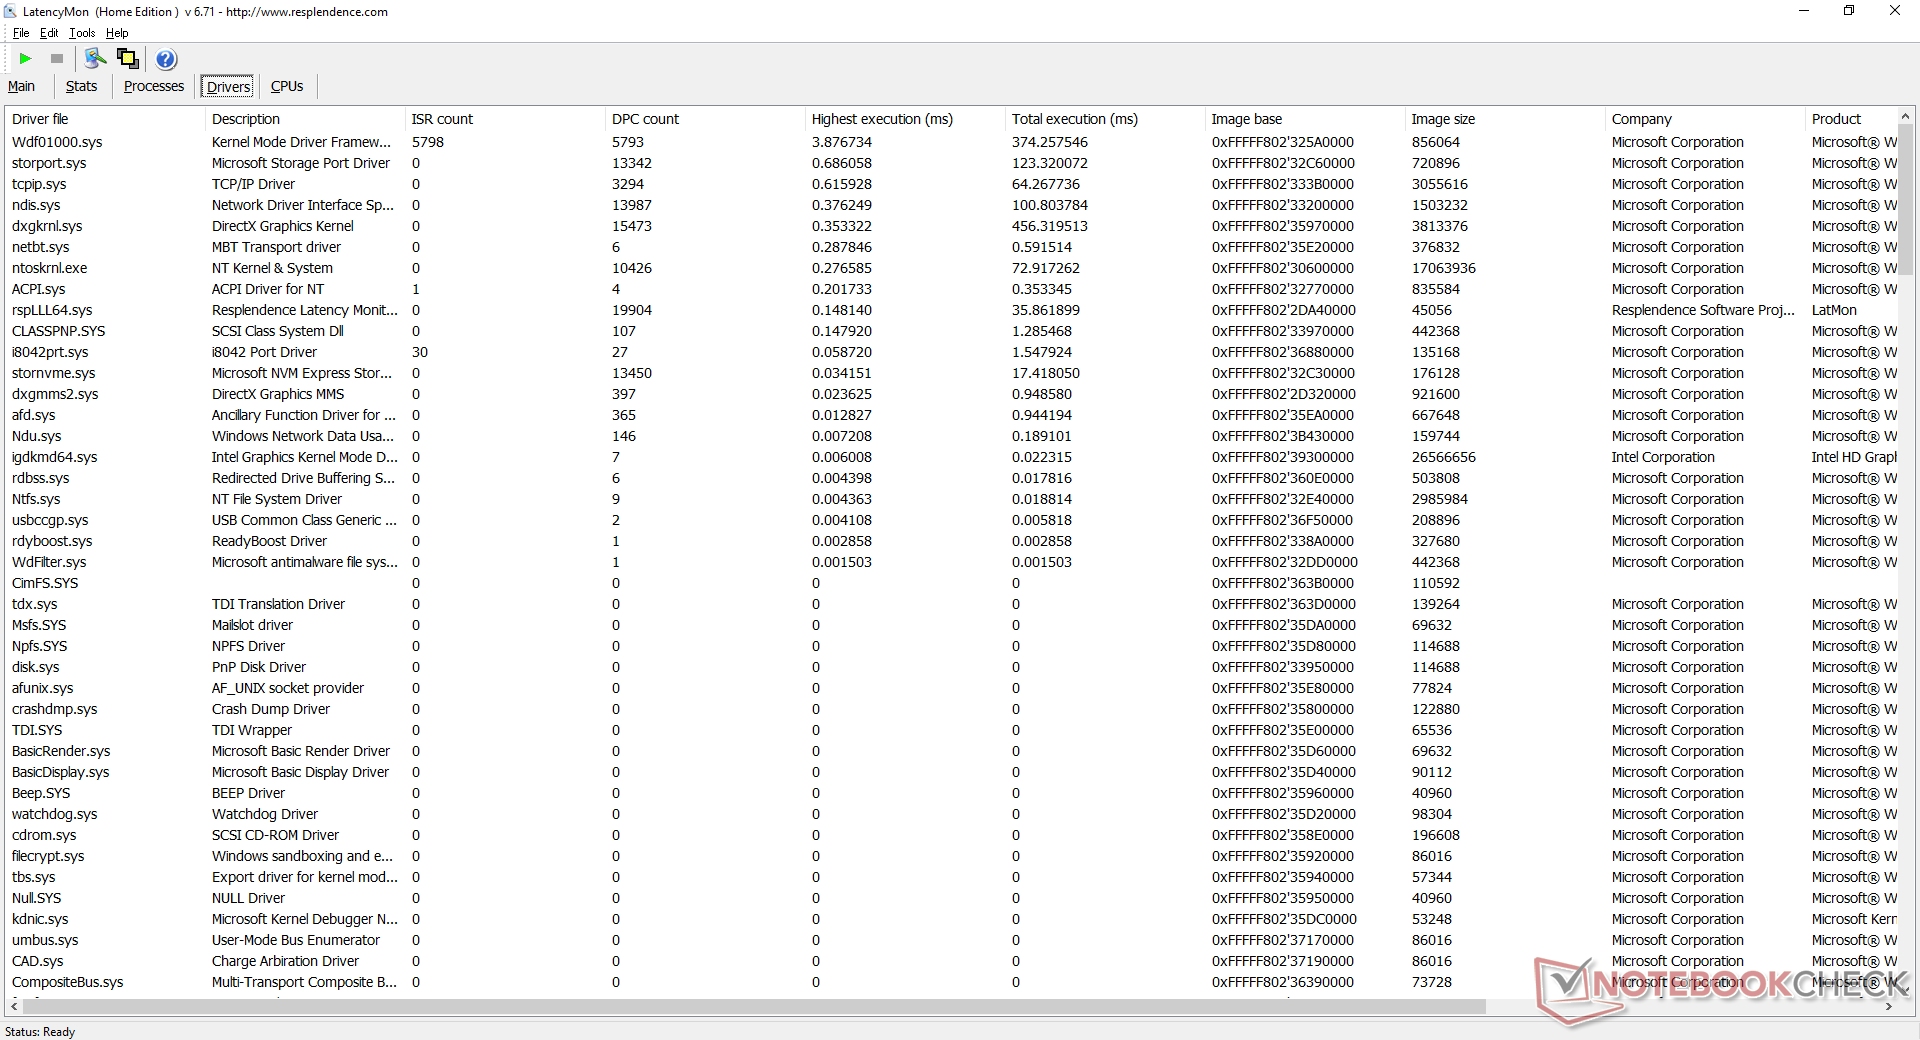
Task: Click the vertical scrollbar thumb
Action: (1905, 200)
